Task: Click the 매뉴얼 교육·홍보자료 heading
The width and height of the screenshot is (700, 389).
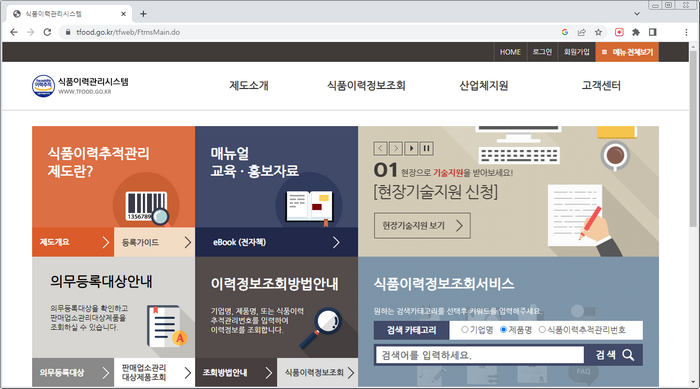Action: pos(254,162)
